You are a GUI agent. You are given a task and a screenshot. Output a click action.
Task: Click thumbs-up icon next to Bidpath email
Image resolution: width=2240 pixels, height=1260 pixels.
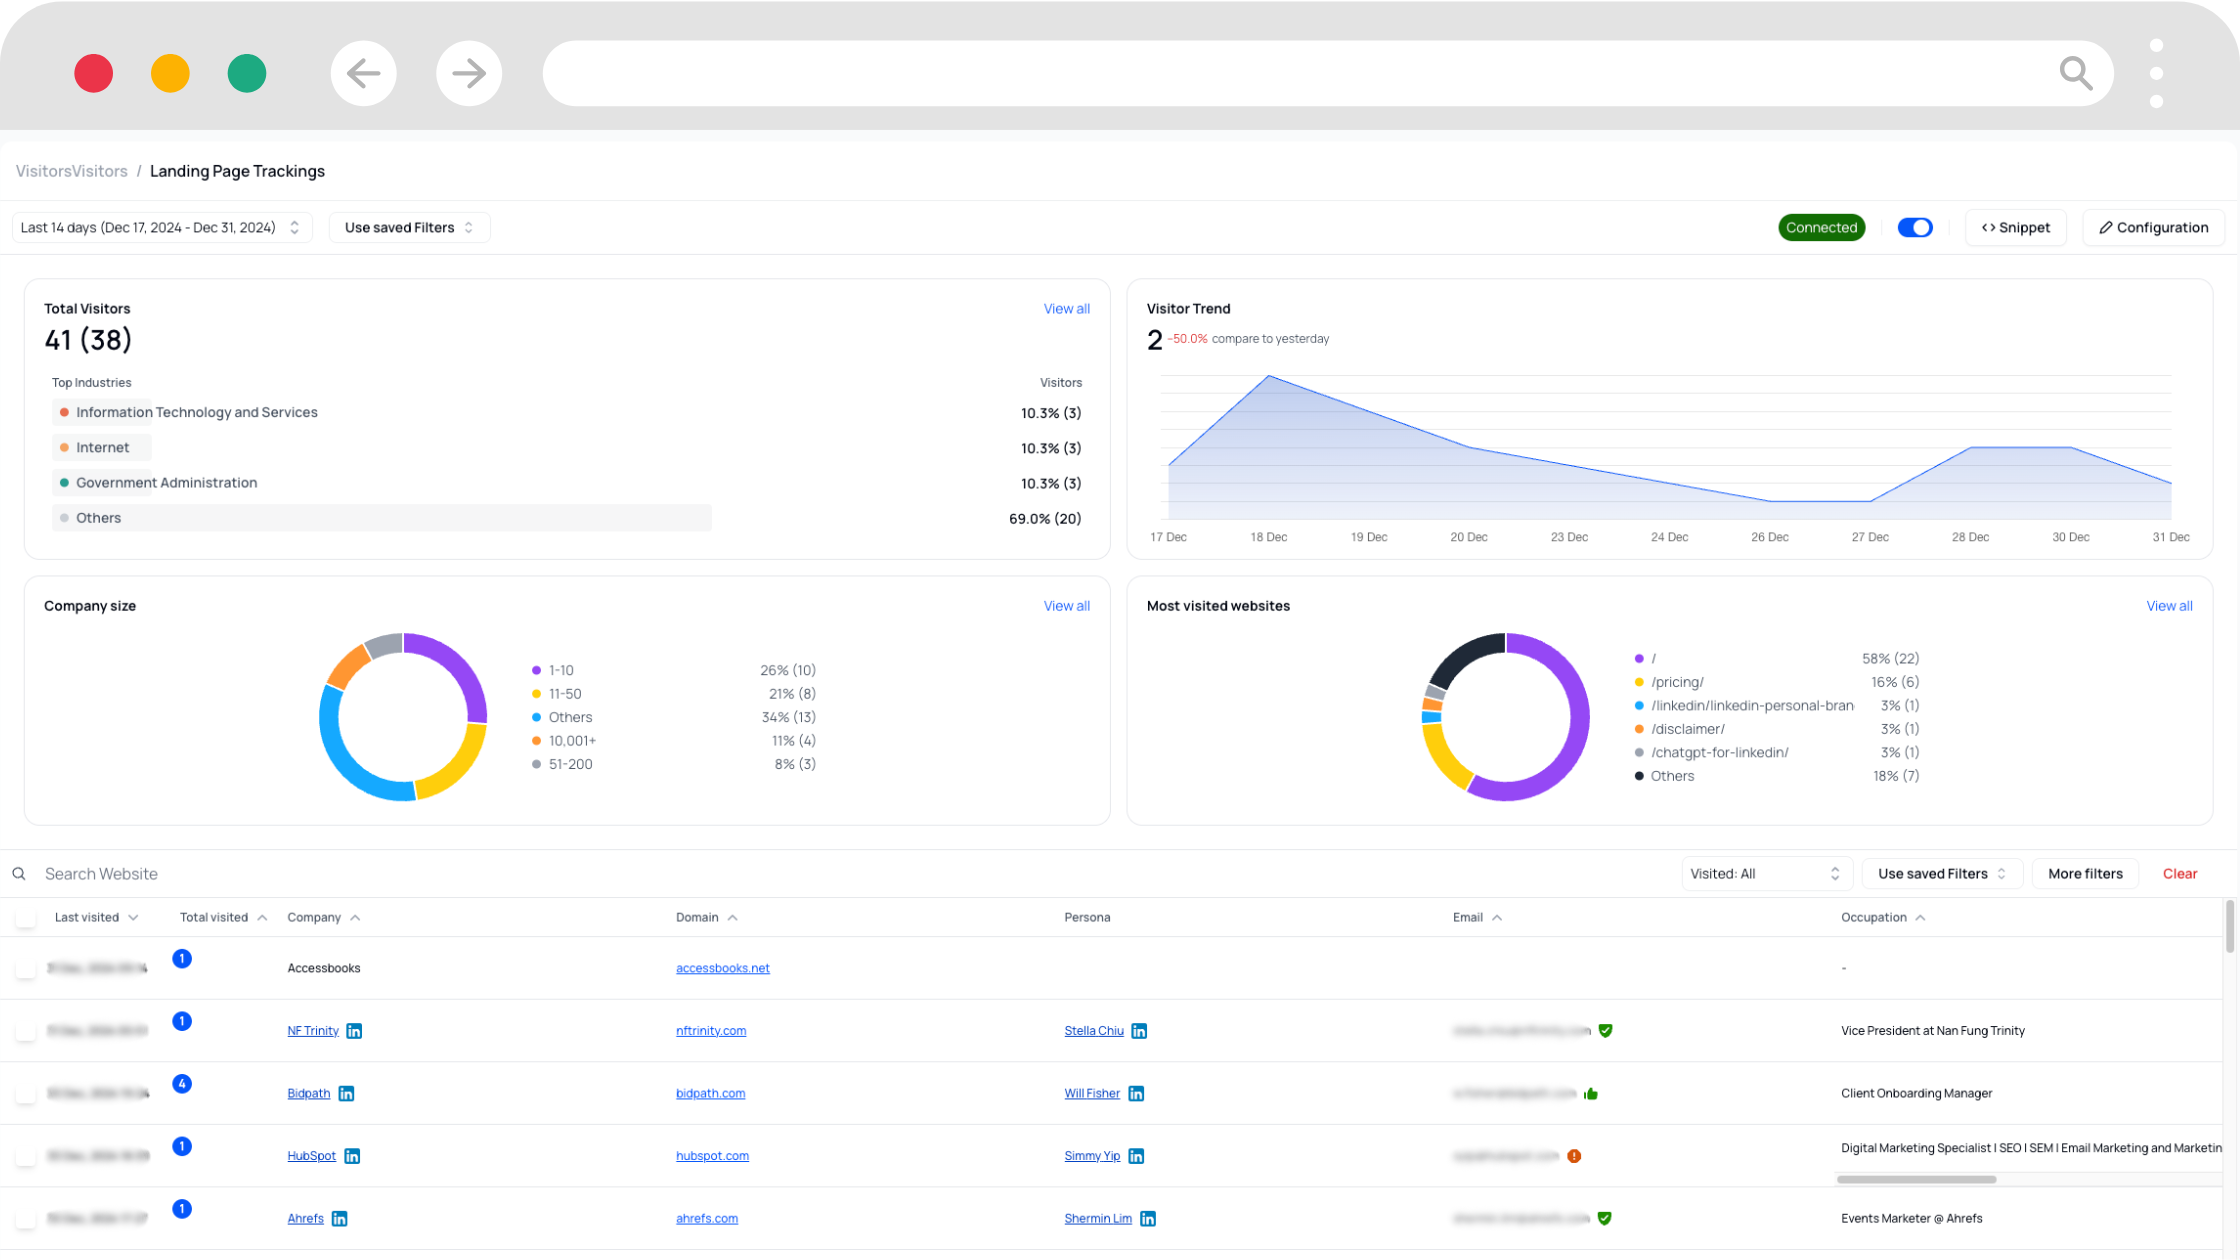[1591, 1094]
